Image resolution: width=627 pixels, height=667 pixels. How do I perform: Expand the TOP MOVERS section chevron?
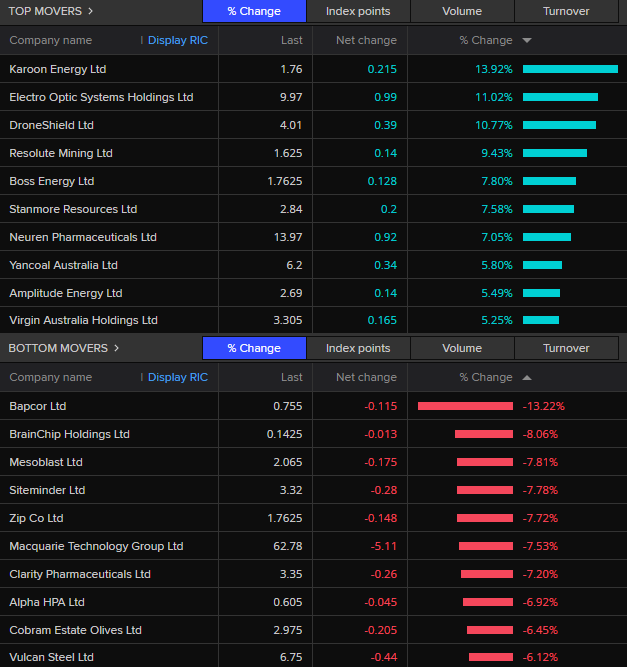tap(91, 12)
